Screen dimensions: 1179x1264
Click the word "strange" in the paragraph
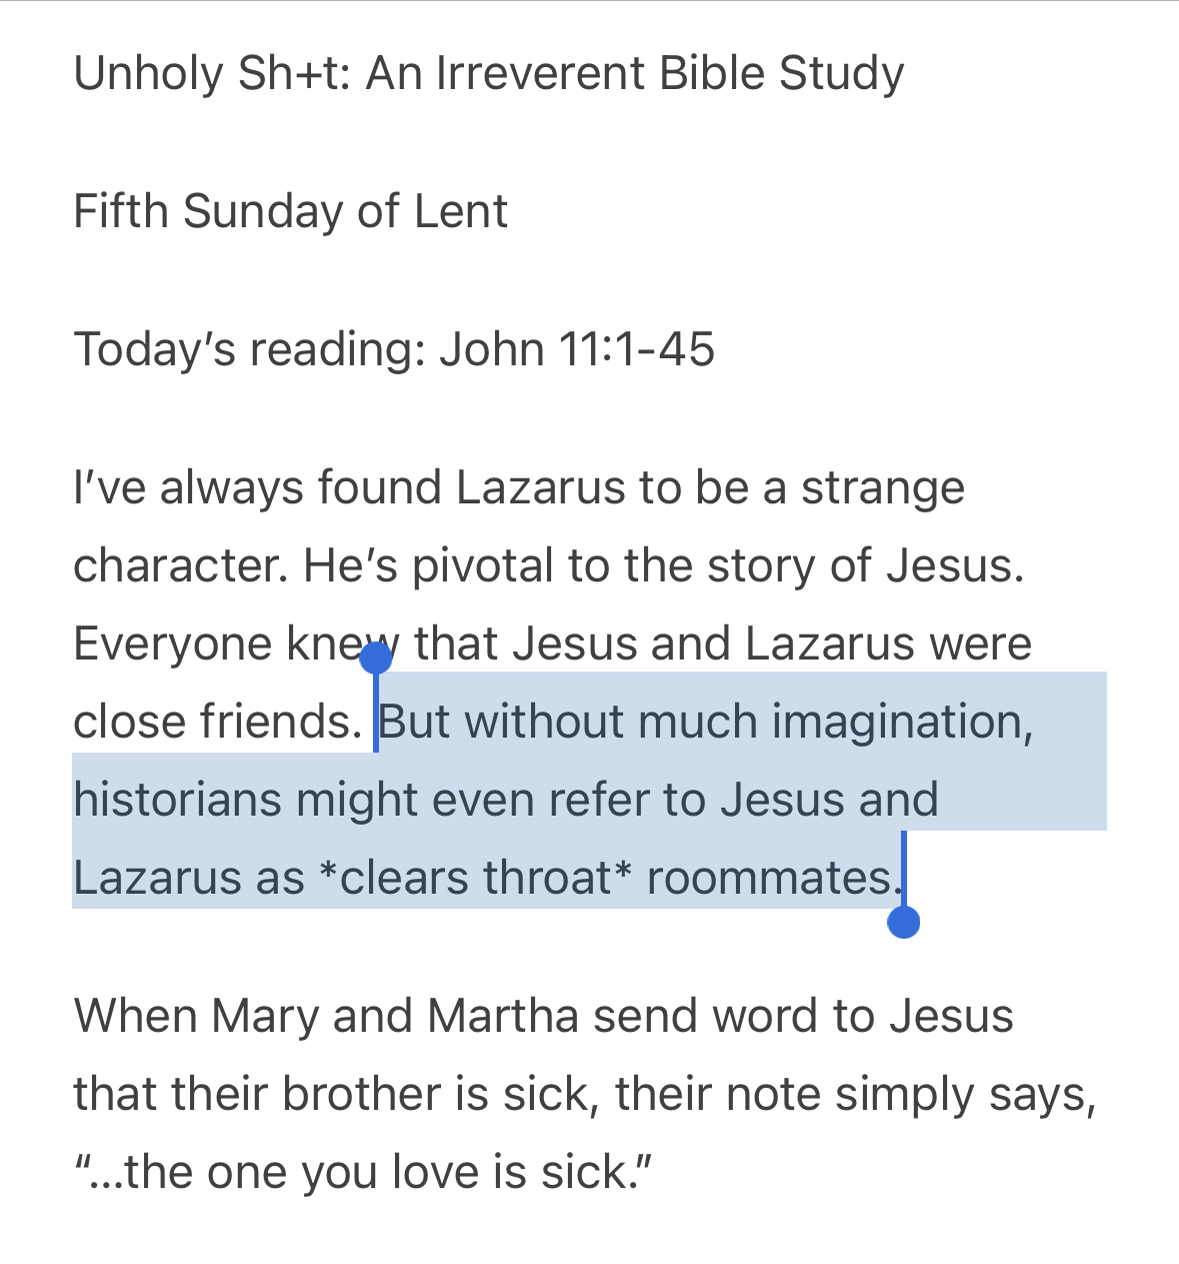[883, 488]
